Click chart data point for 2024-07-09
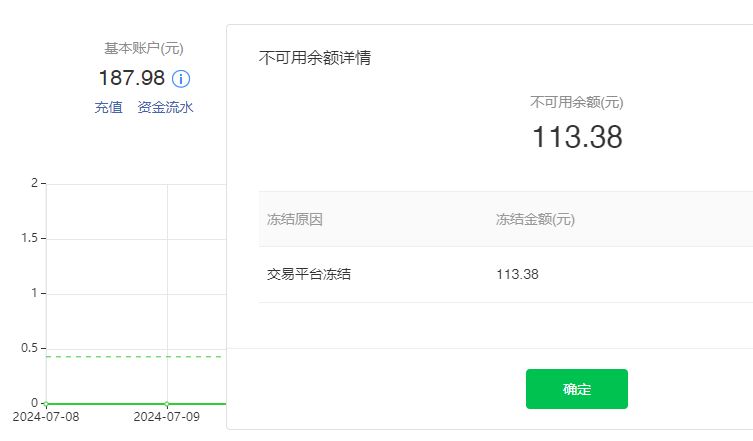The image size is (753, 441). tap(167, 404)
